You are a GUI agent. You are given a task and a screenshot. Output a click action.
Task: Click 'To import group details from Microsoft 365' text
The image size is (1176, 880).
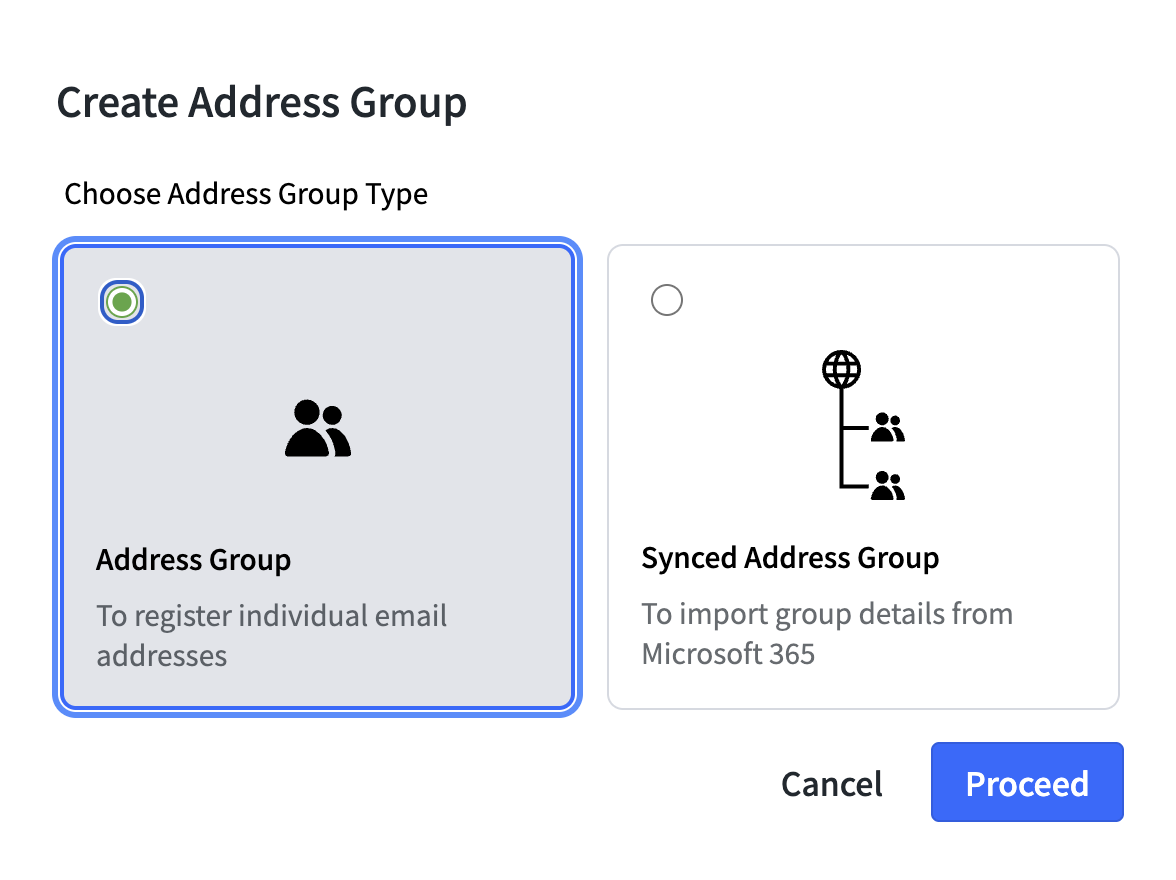pyautogui.click(x=826, y=633)
